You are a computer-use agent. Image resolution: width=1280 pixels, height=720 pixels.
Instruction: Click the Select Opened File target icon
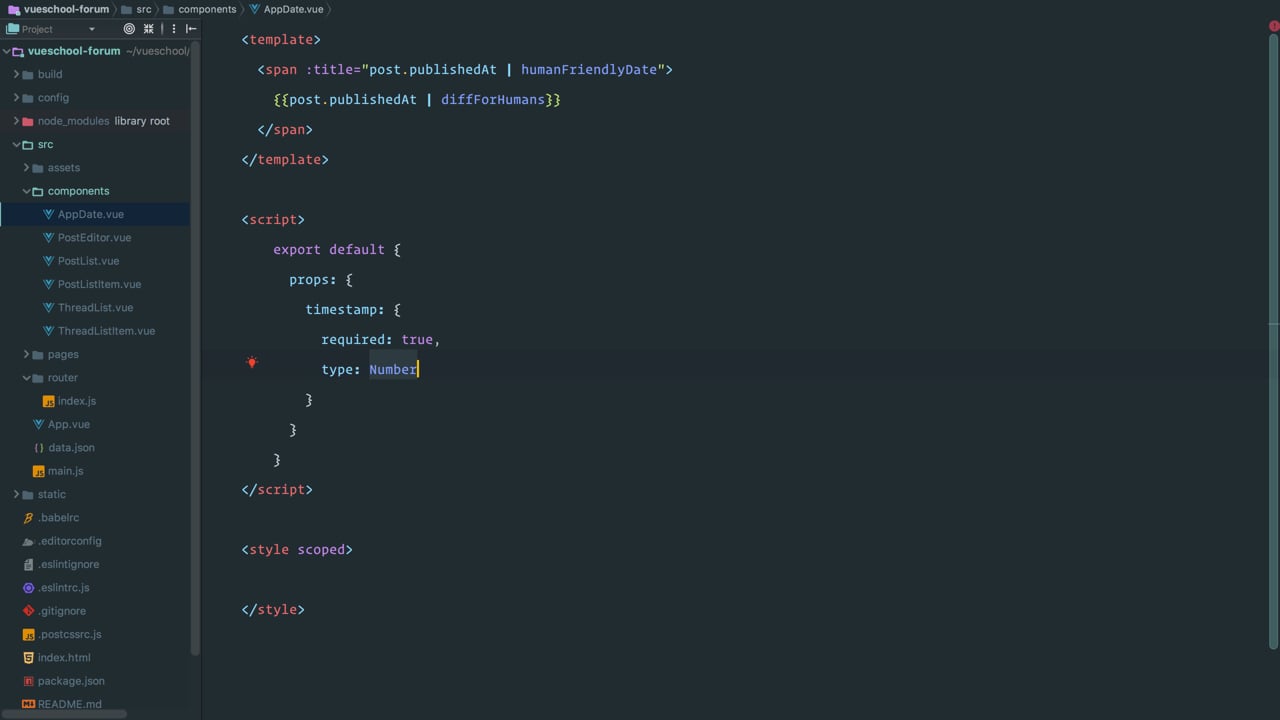tap(129, 29)
